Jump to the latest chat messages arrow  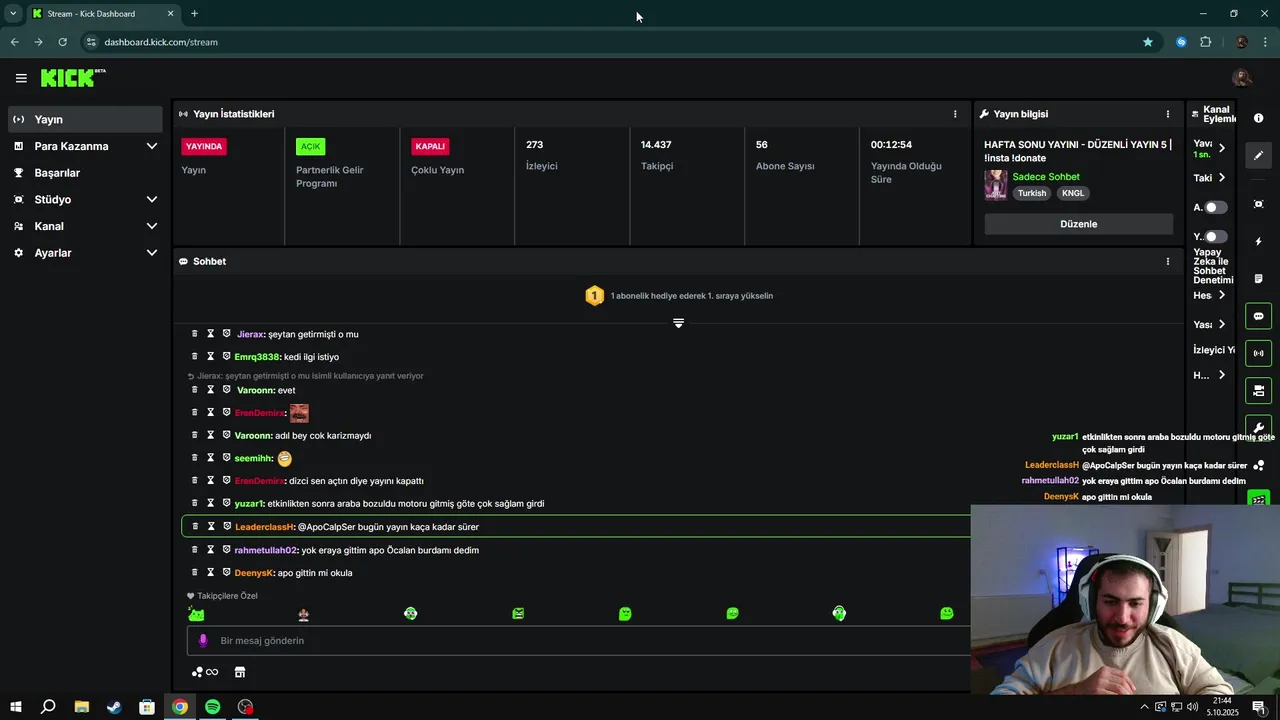tap(678, 323)
